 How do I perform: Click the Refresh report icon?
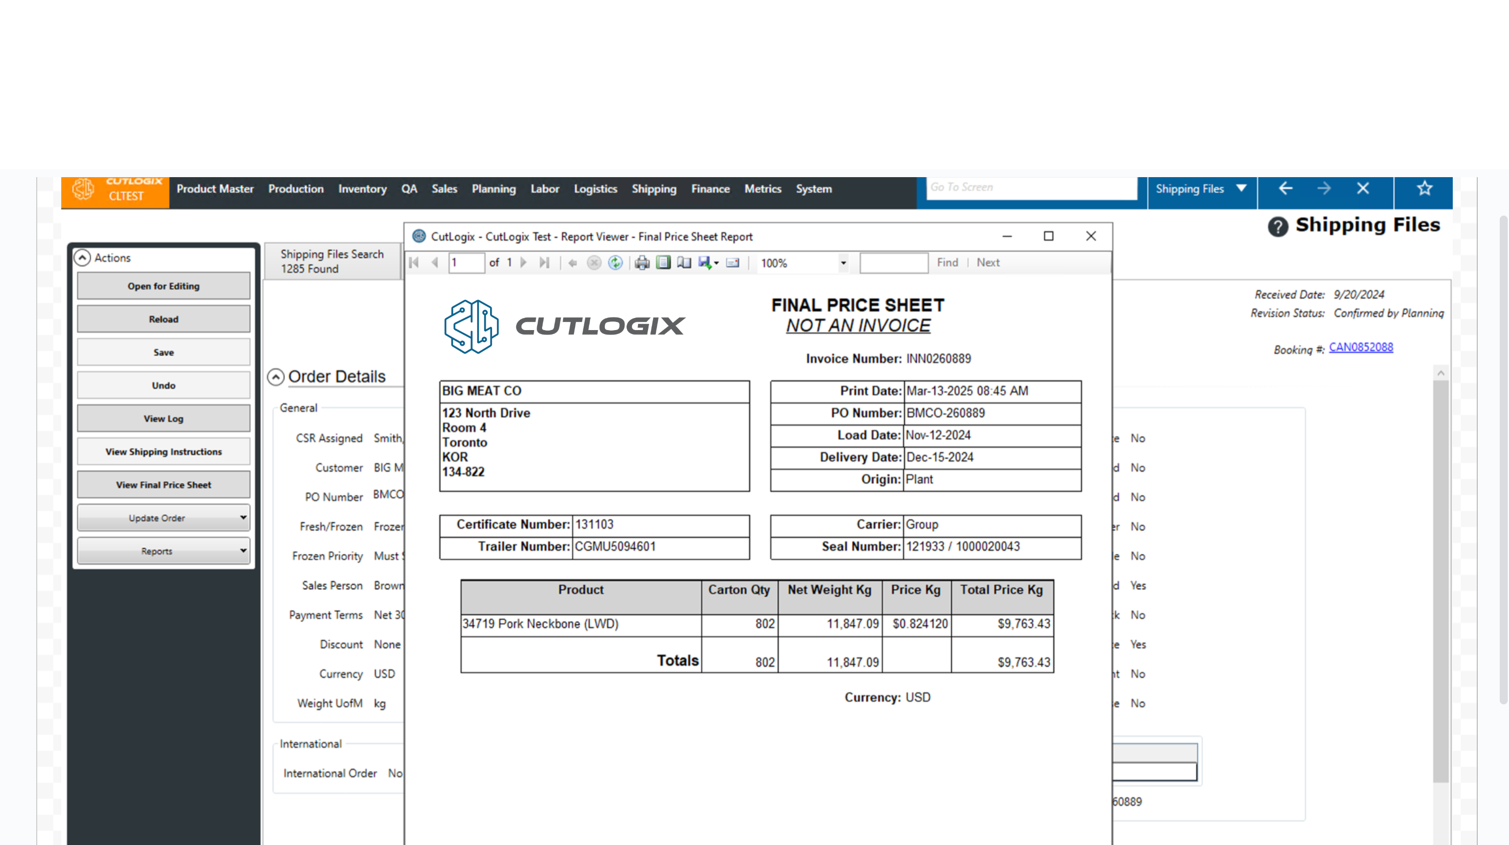click(615, 263)
